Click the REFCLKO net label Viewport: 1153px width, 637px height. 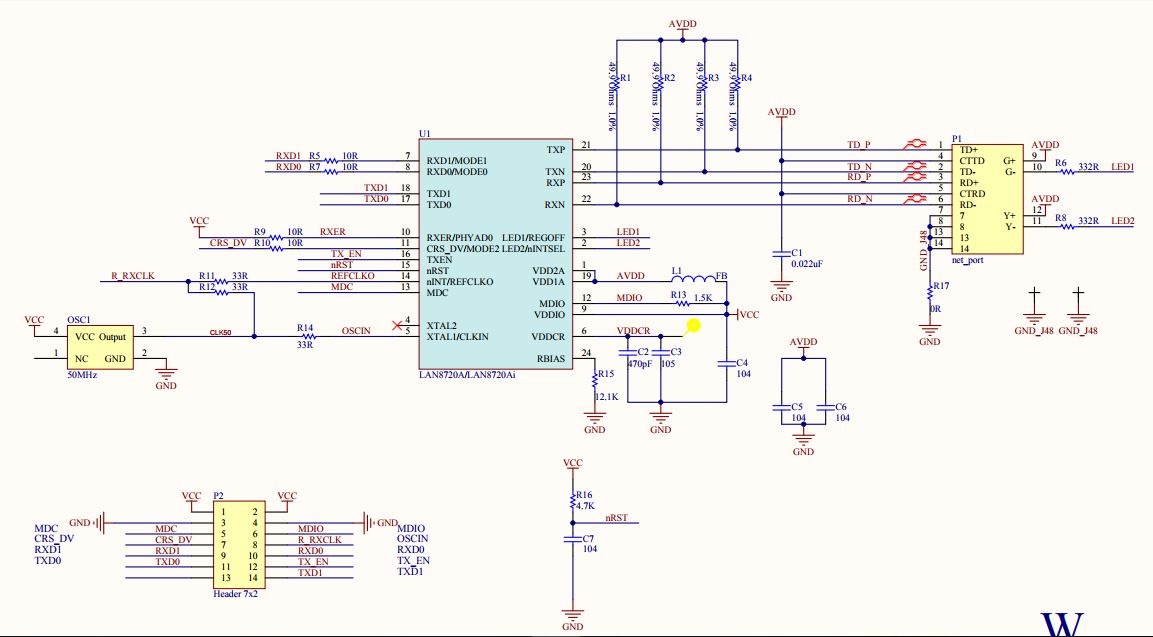(x=352, y=276)
